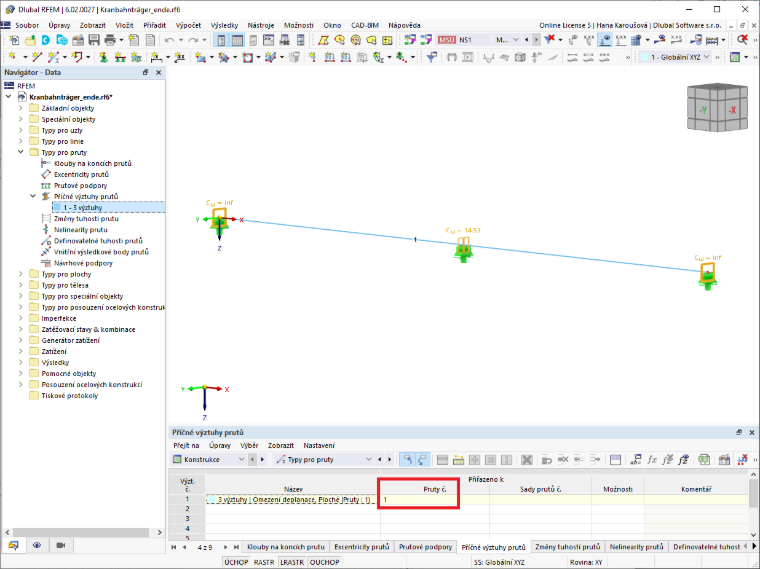Image resolution: width=760 pixels, height=569 pixels.
Task: Click the funnel filter with red X icon
Action: 549,40
